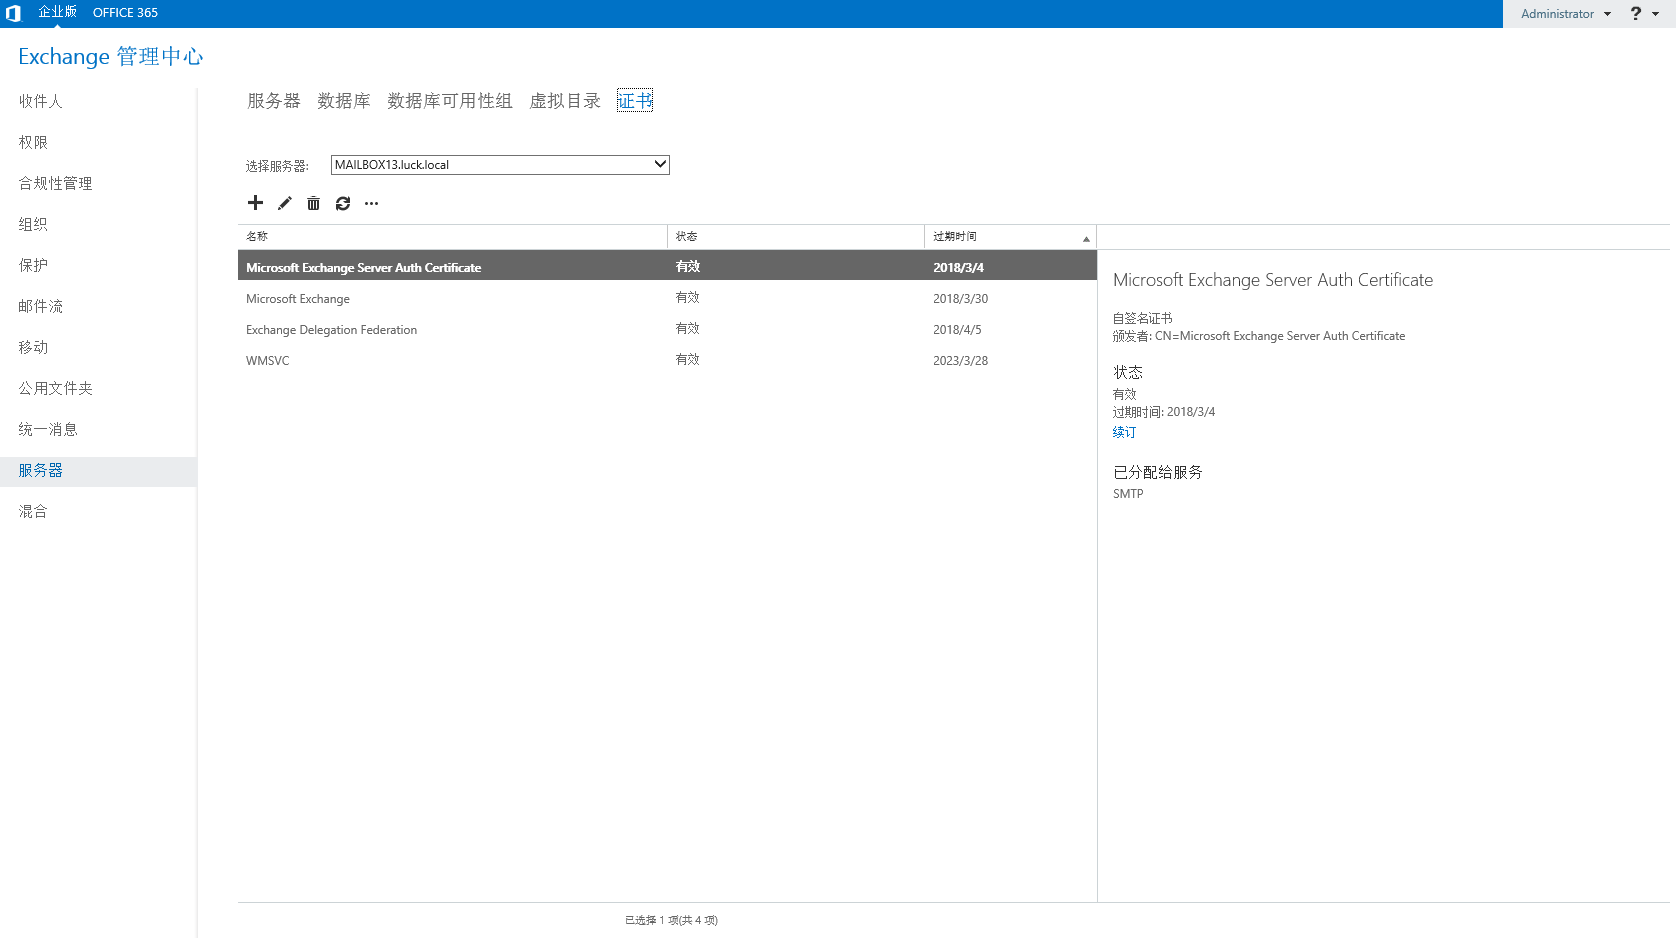
Task: Click the edit pencil icon
Action: (285, 203)
